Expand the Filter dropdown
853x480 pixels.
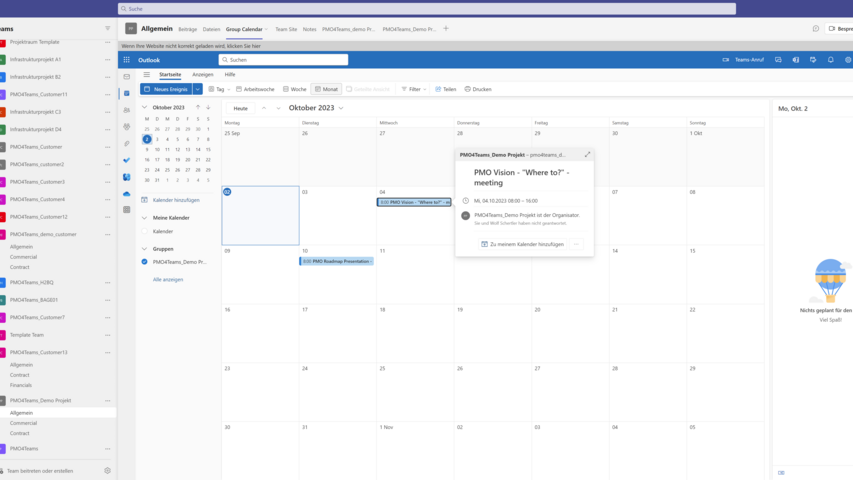(x=412, y=89)
